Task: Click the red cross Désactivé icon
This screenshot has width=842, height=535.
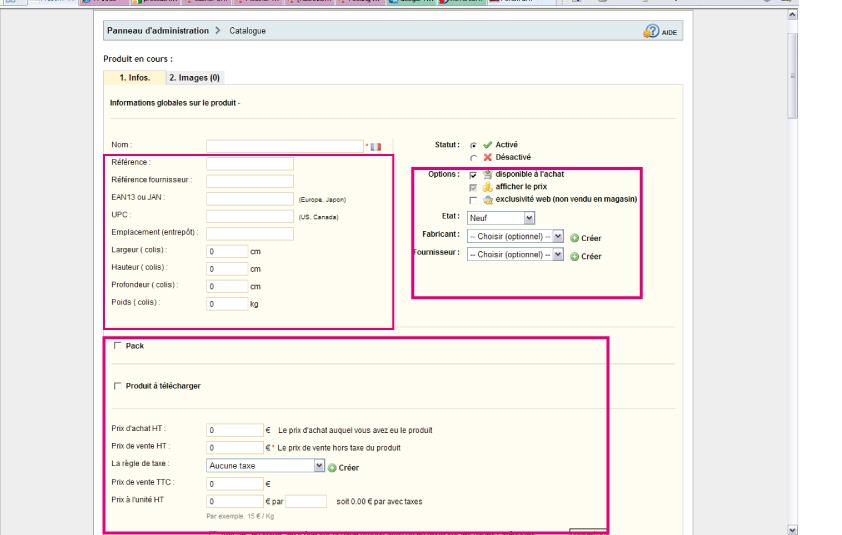Action: 487,158
